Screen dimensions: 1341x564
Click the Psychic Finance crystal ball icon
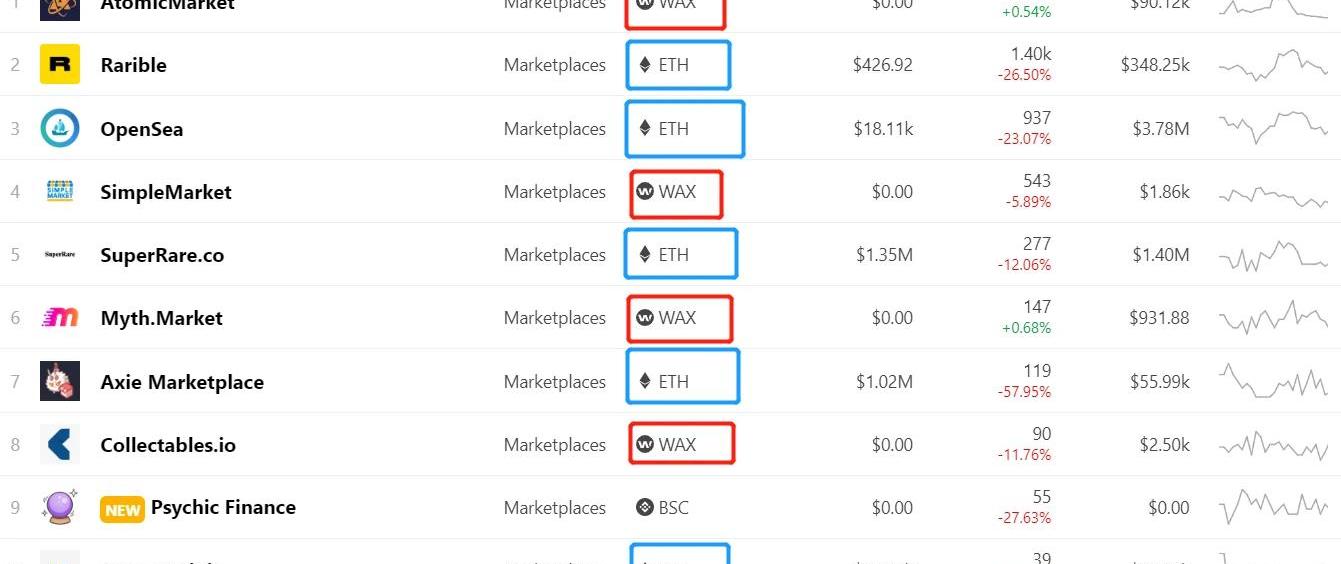pyautogui.click(x=60, y=507)
